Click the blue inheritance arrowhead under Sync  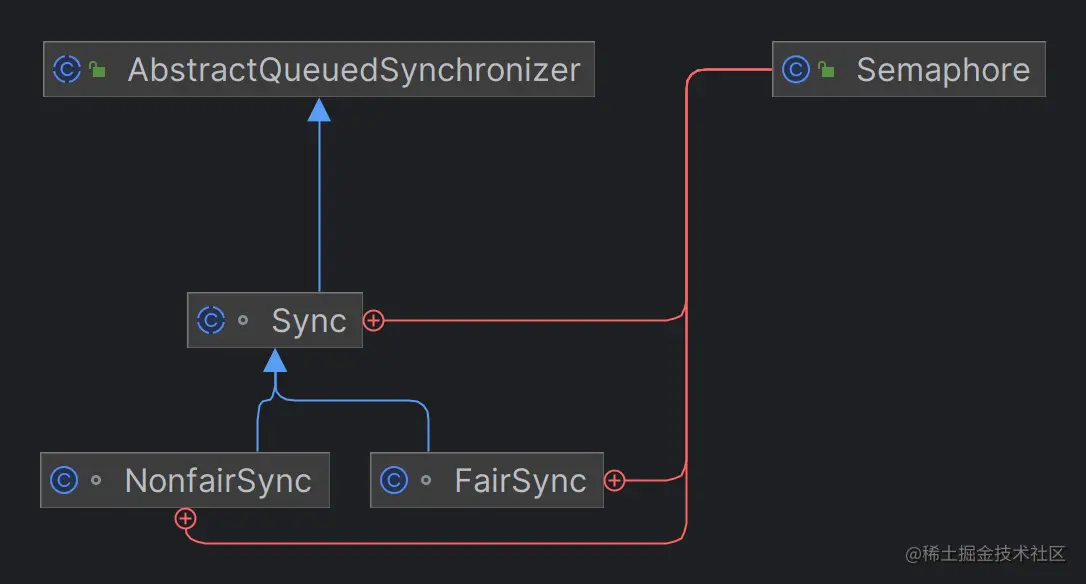click(x=275, y=360)
